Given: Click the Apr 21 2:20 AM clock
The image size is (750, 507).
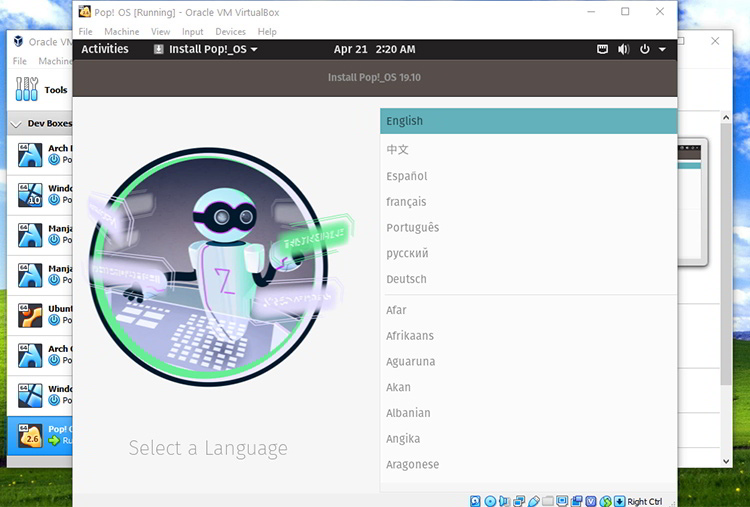Looking at the screenshot, I should click(375, 49).
